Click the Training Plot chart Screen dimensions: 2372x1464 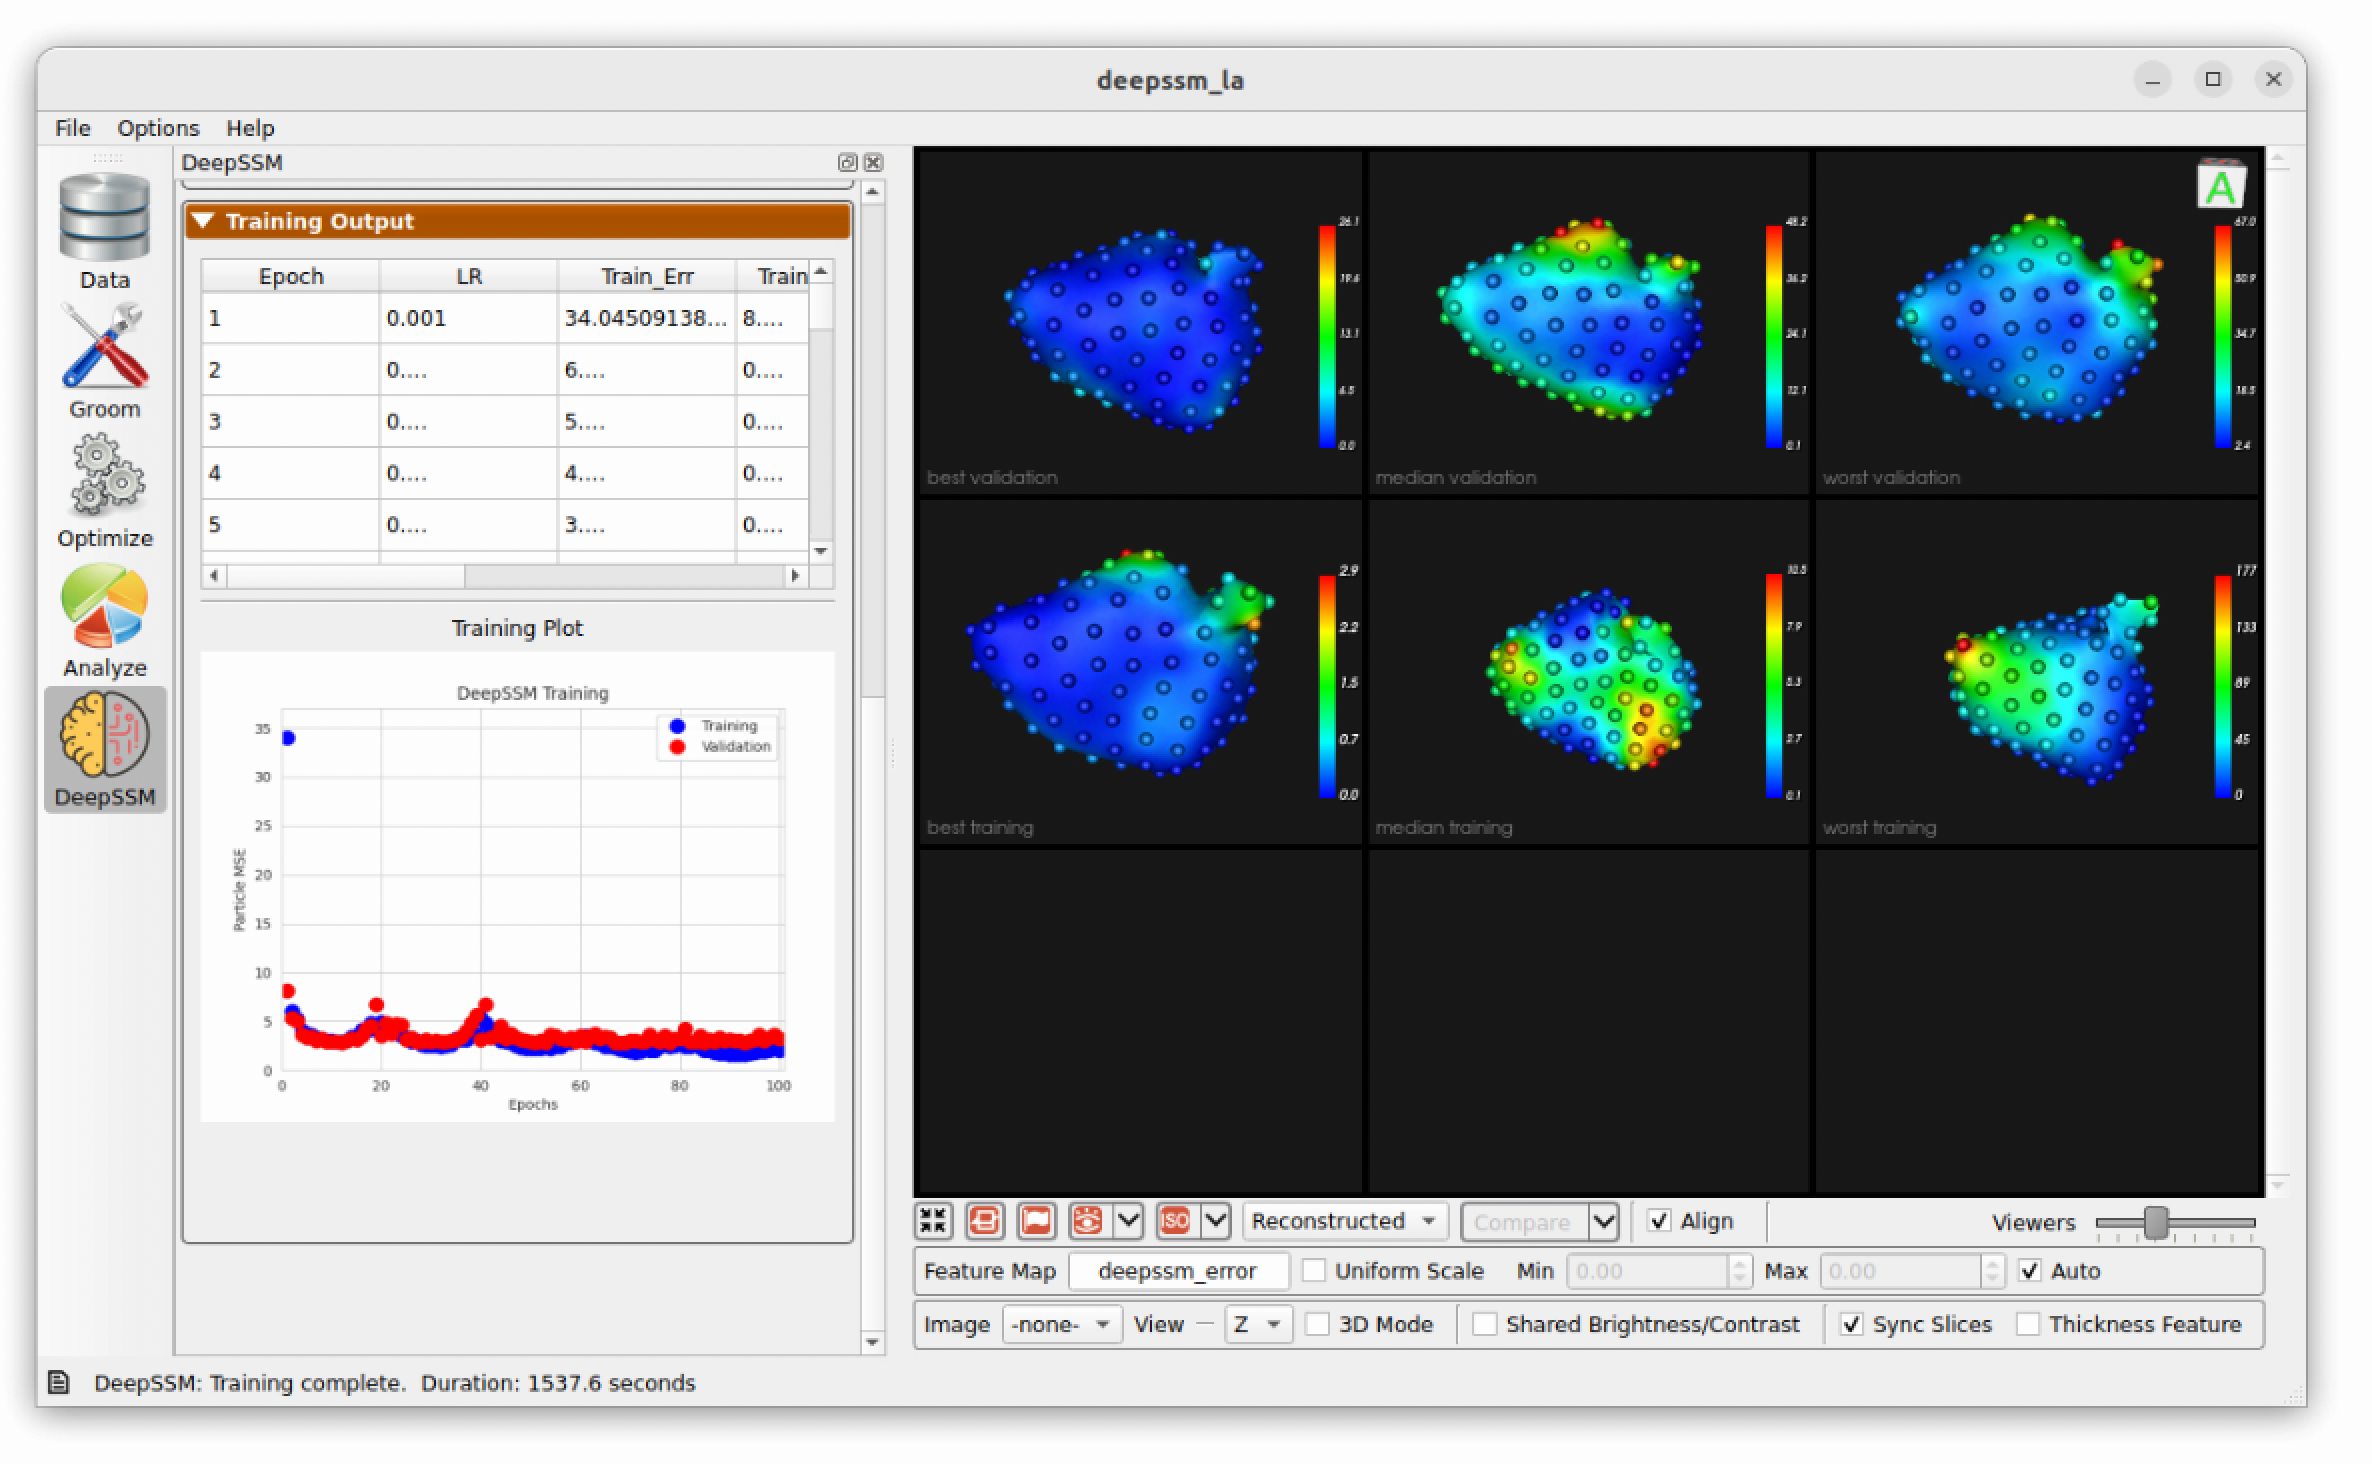518,886
